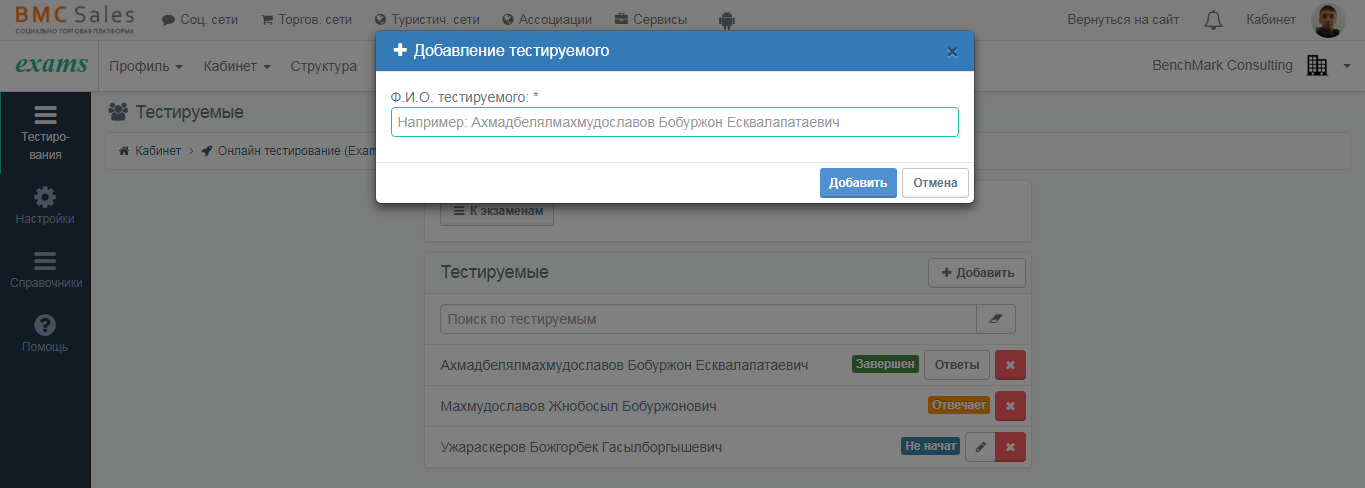
Task: Close the add testee dialog
Action: 952,51
